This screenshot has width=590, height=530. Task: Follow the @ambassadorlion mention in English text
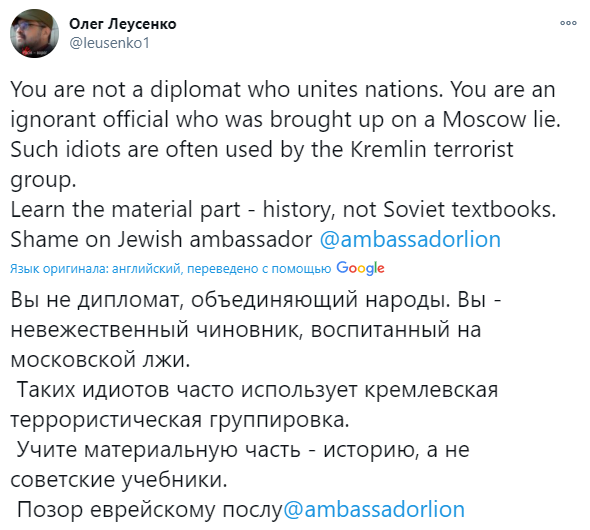[410, 239]
